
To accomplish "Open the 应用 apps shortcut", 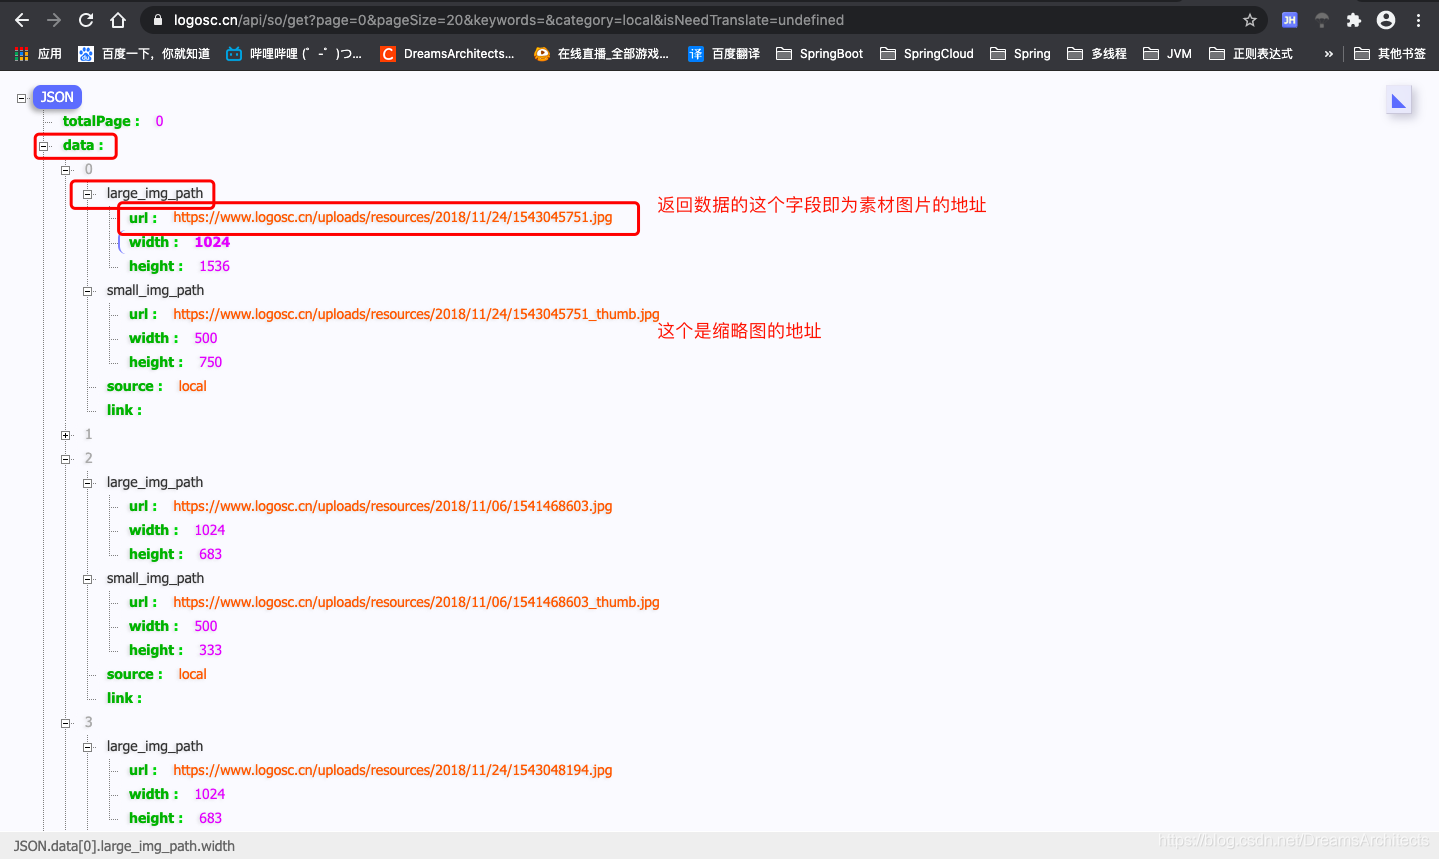I will [x=38, y=54].
